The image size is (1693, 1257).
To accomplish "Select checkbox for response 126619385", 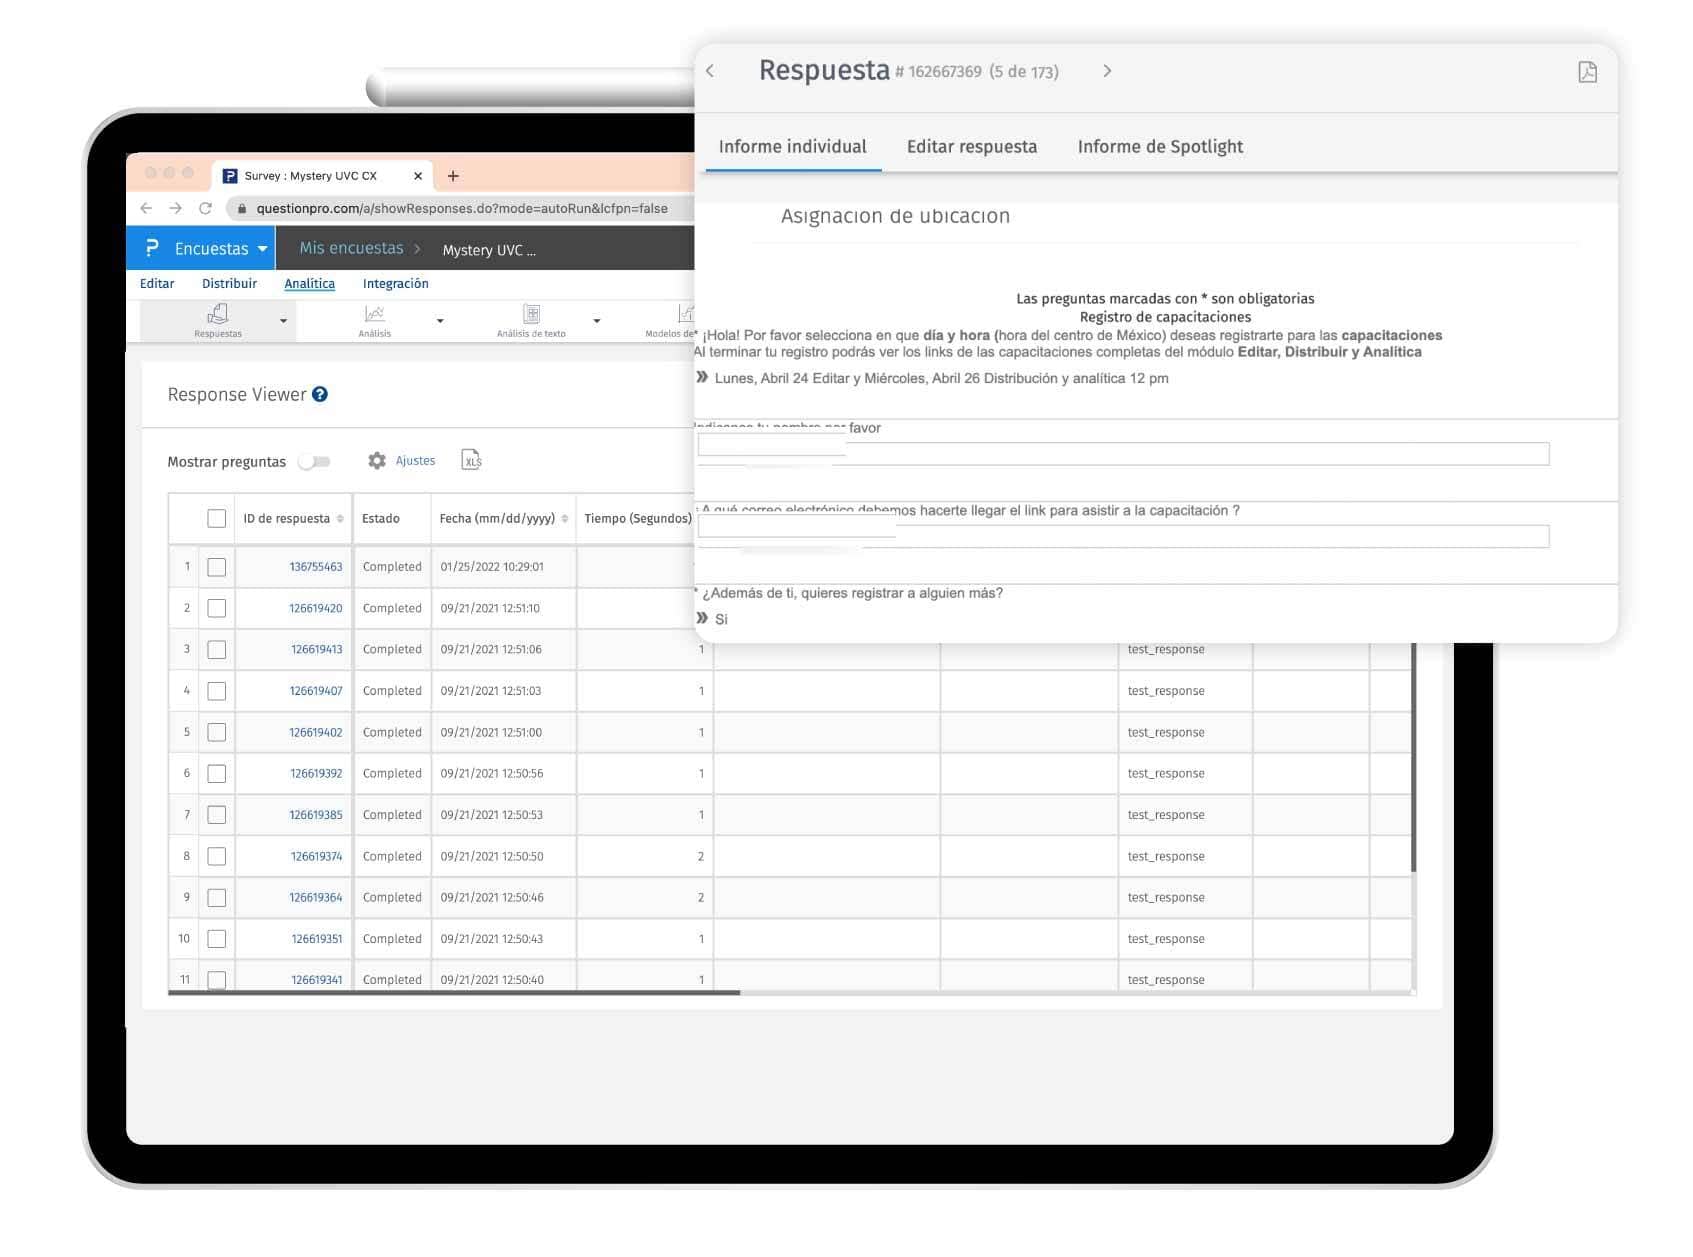I will 216,815.
